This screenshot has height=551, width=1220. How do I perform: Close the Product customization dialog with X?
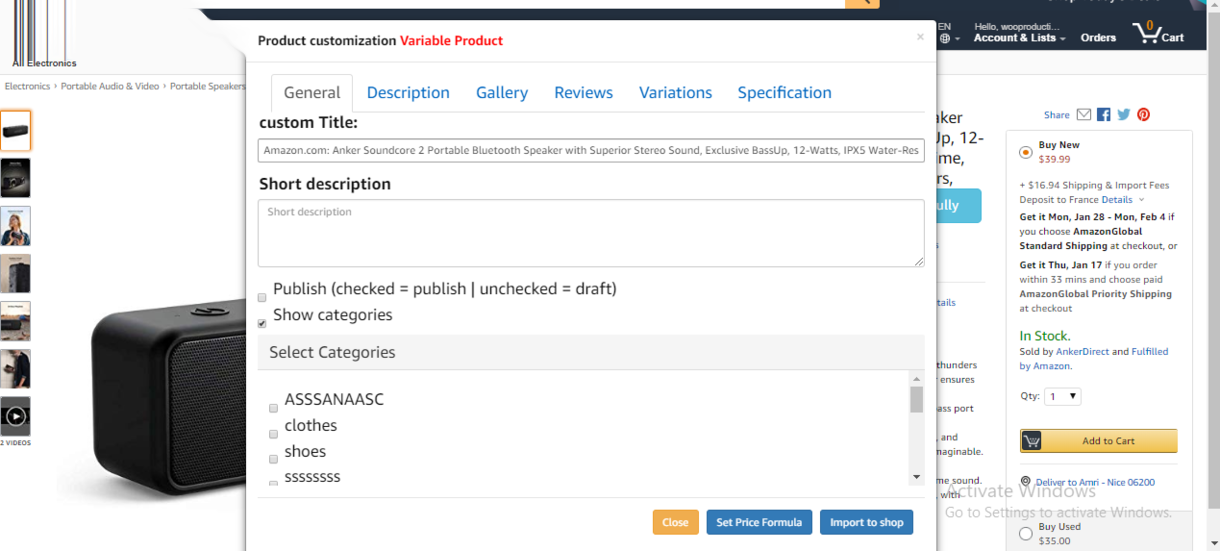(x=920, y=37)
